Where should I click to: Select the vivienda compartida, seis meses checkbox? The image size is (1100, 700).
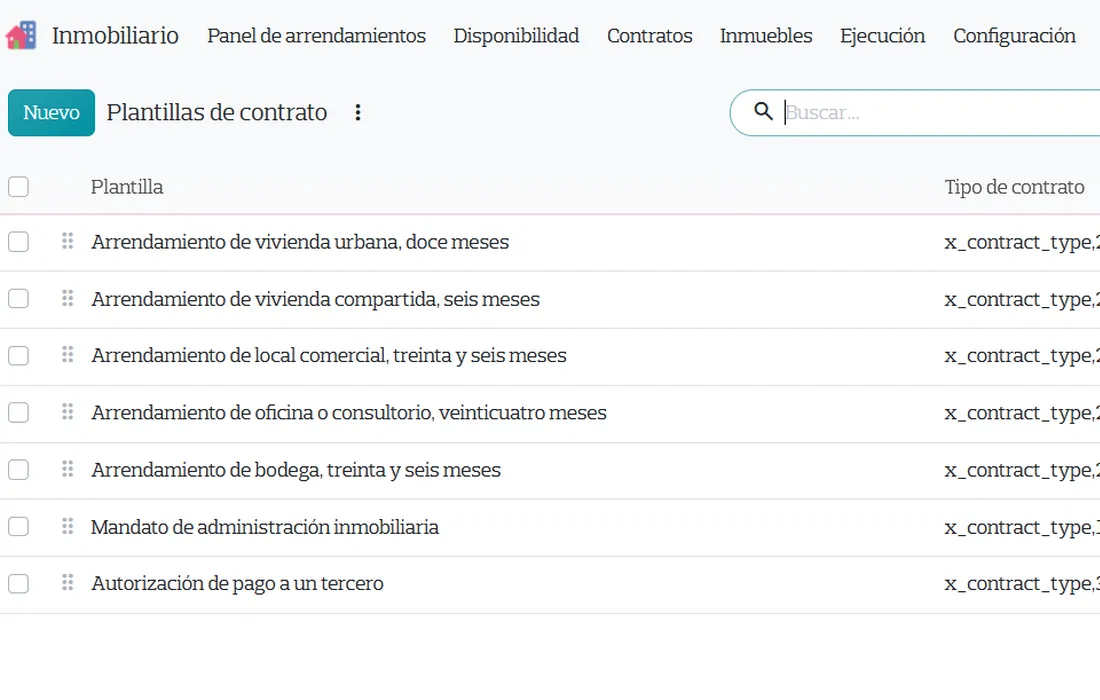click(18, 299)
